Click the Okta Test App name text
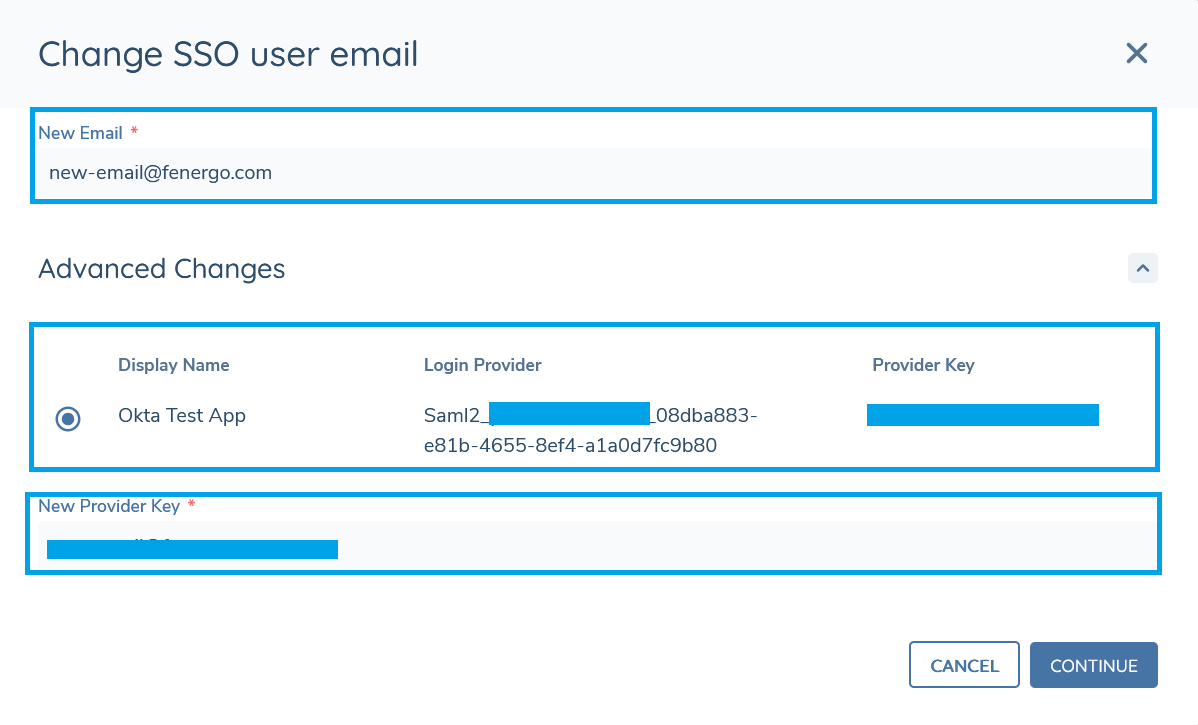 coord(182,416)
